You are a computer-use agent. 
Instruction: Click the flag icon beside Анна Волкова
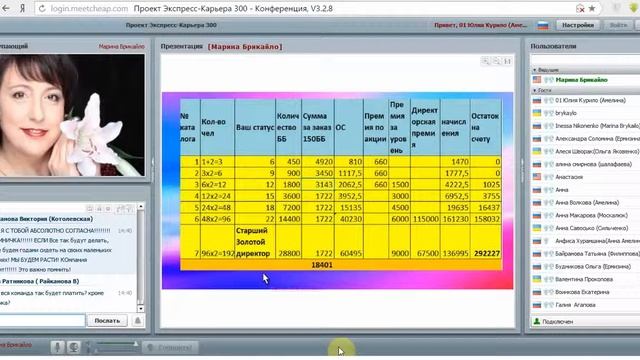pyautogui.click(x=537, y=203)
